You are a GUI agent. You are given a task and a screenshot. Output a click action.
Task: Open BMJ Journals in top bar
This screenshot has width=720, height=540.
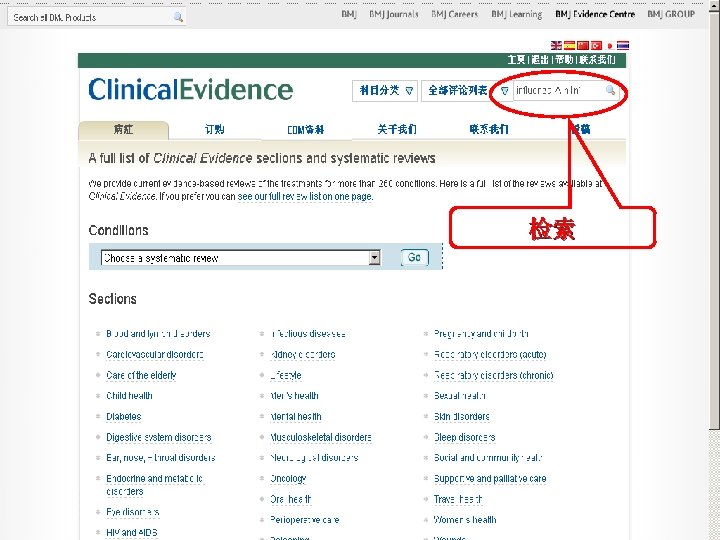coord(394,14)
